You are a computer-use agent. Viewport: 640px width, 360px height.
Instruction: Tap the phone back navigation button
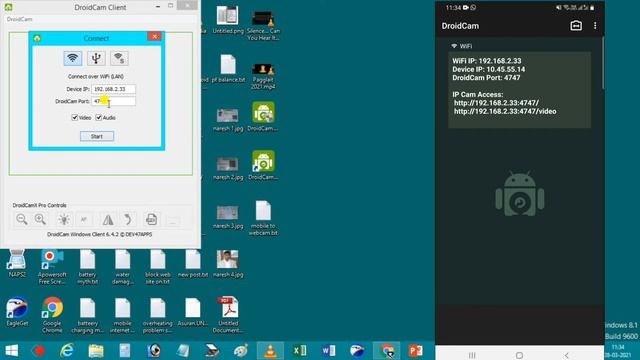pyautogui.click(x=567, y=355)
